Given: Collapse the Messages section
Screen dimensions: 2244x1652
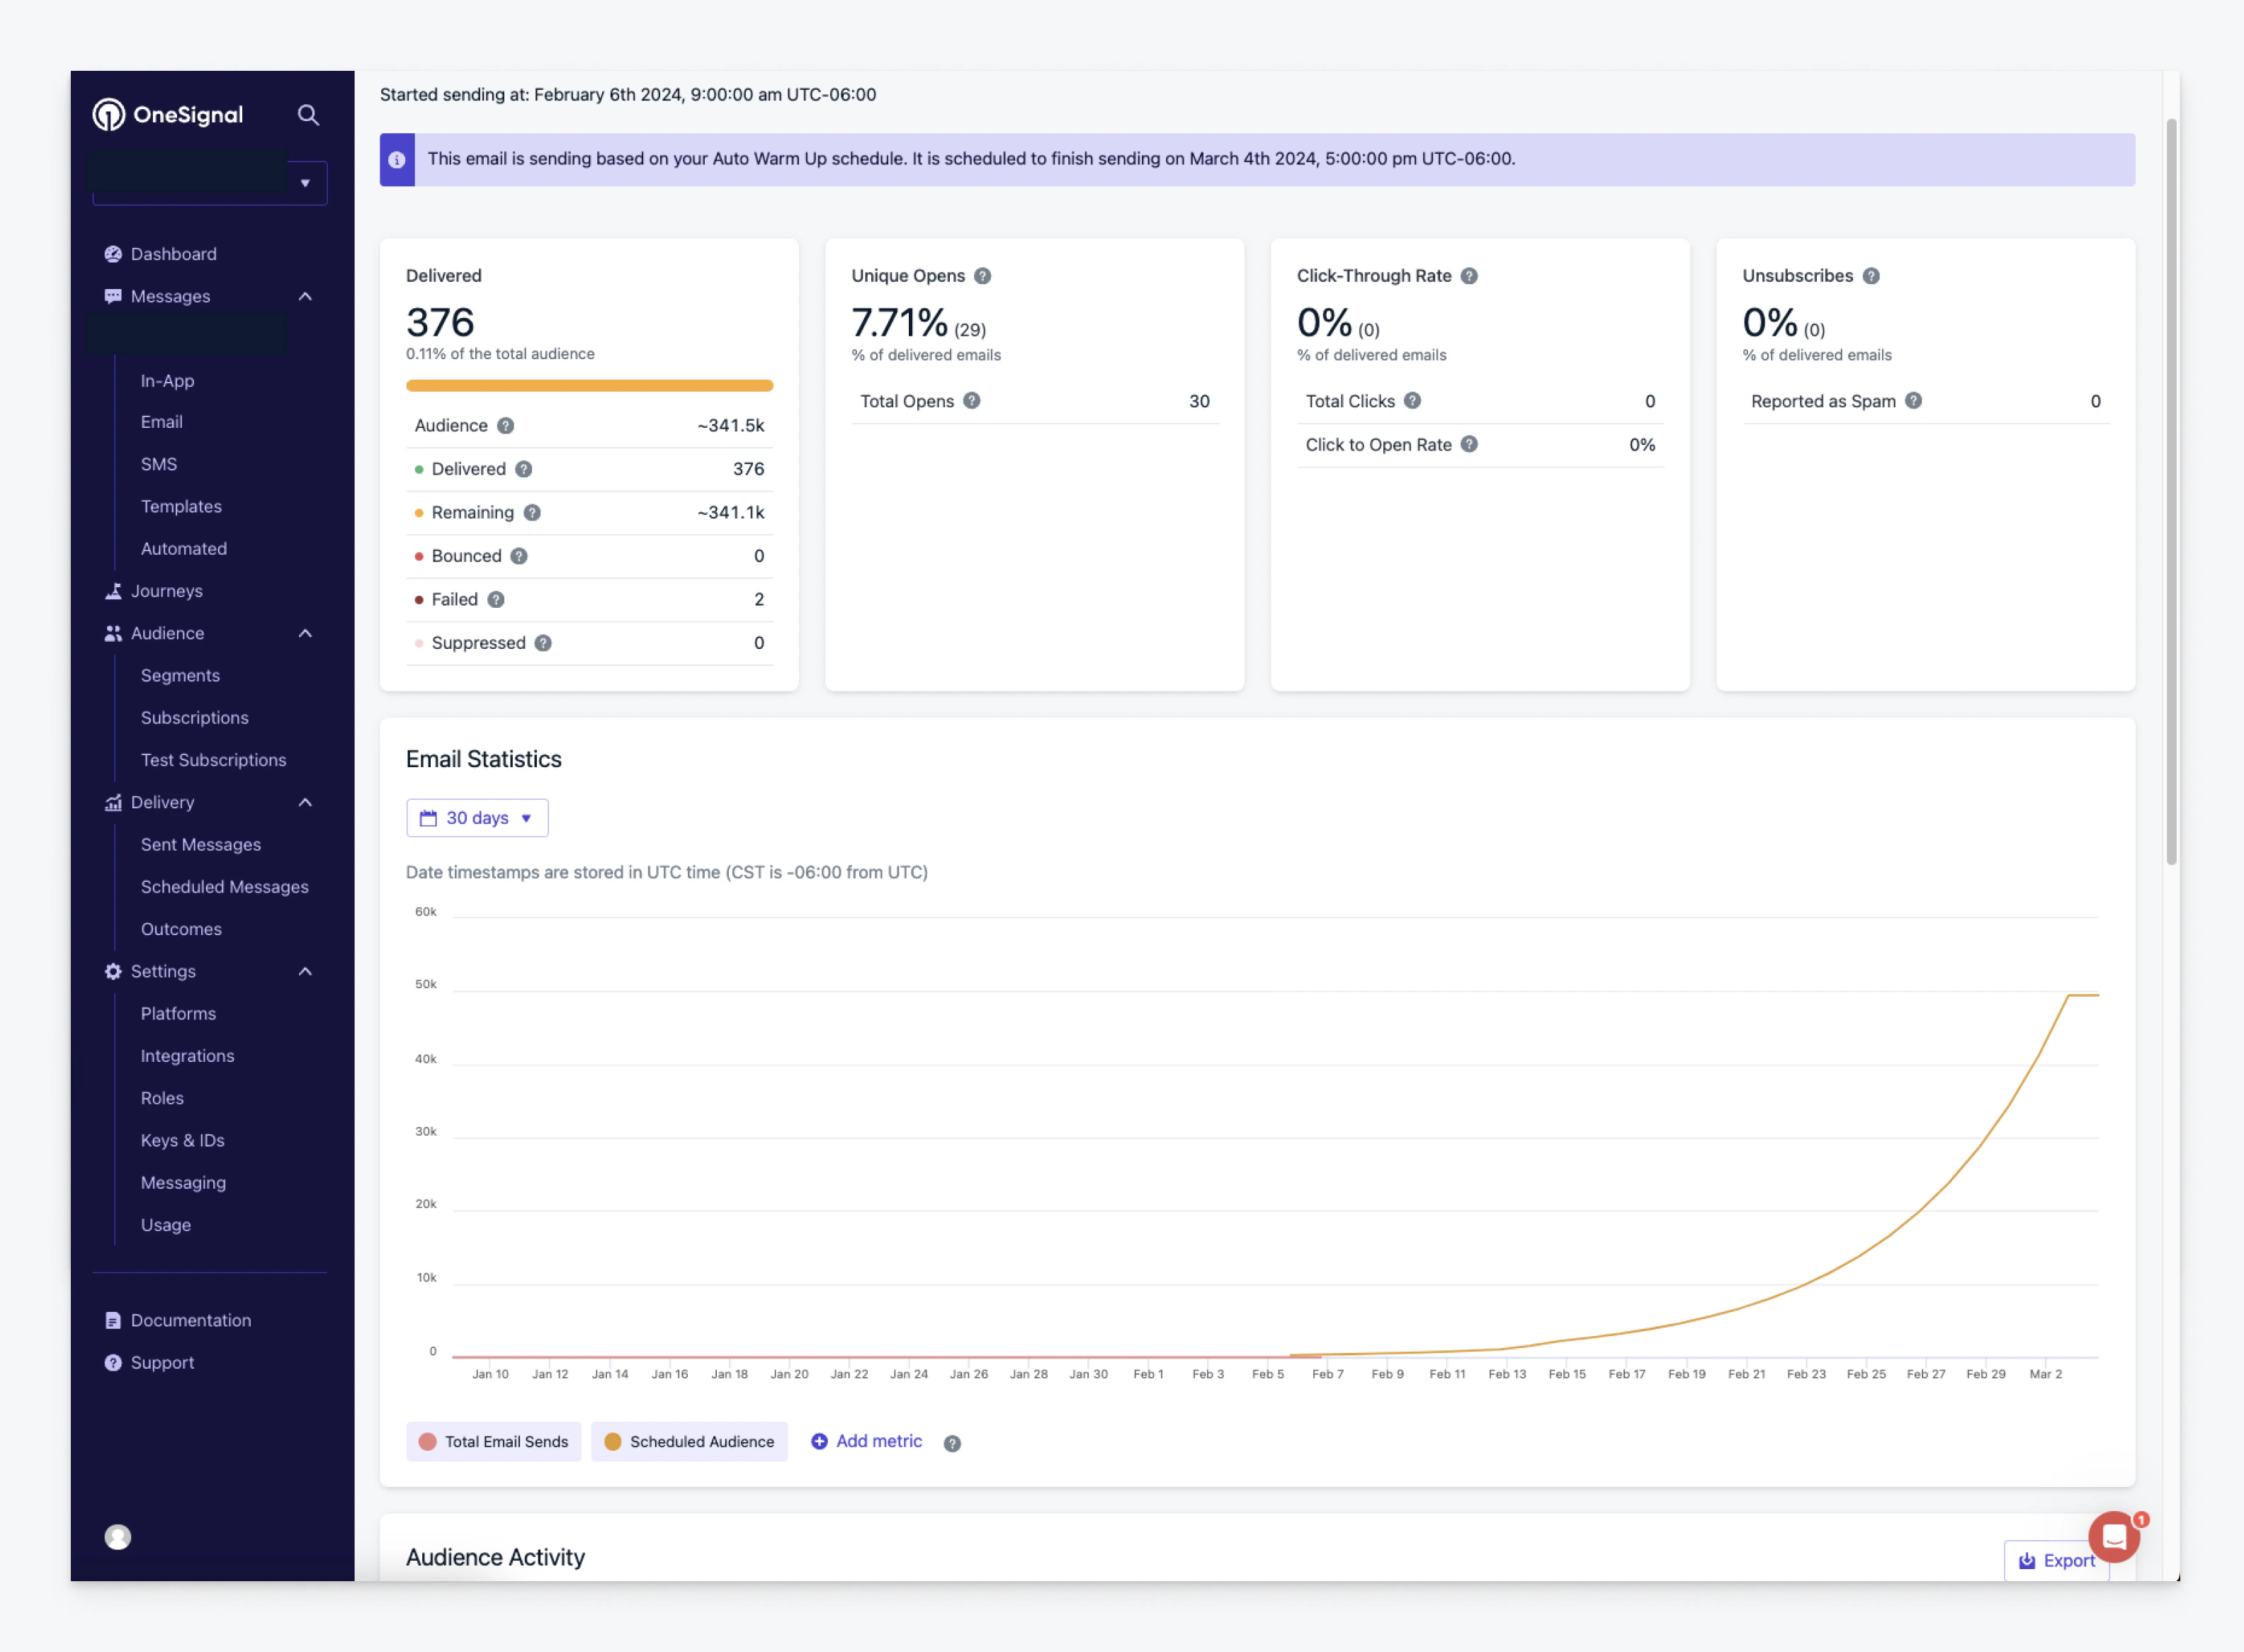Looking at the screenshot, I should (x=305, y=296).
